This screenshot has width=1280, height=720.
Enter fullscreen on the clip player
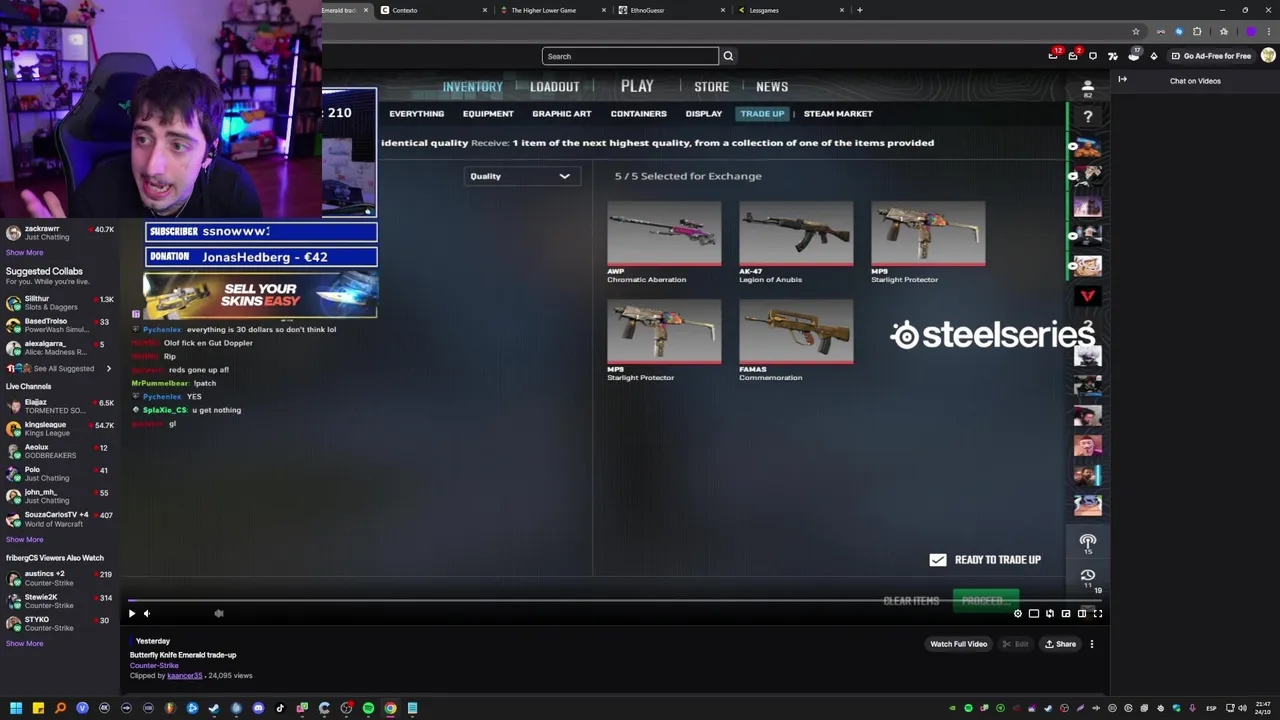pyautogui.click(x=1098, y=614)
